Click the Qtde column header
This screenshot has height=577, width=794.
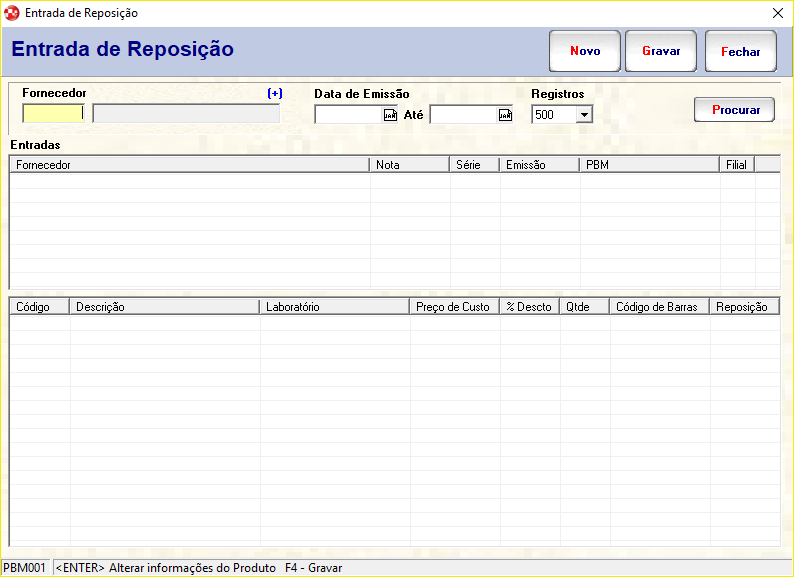coord(585,306)
